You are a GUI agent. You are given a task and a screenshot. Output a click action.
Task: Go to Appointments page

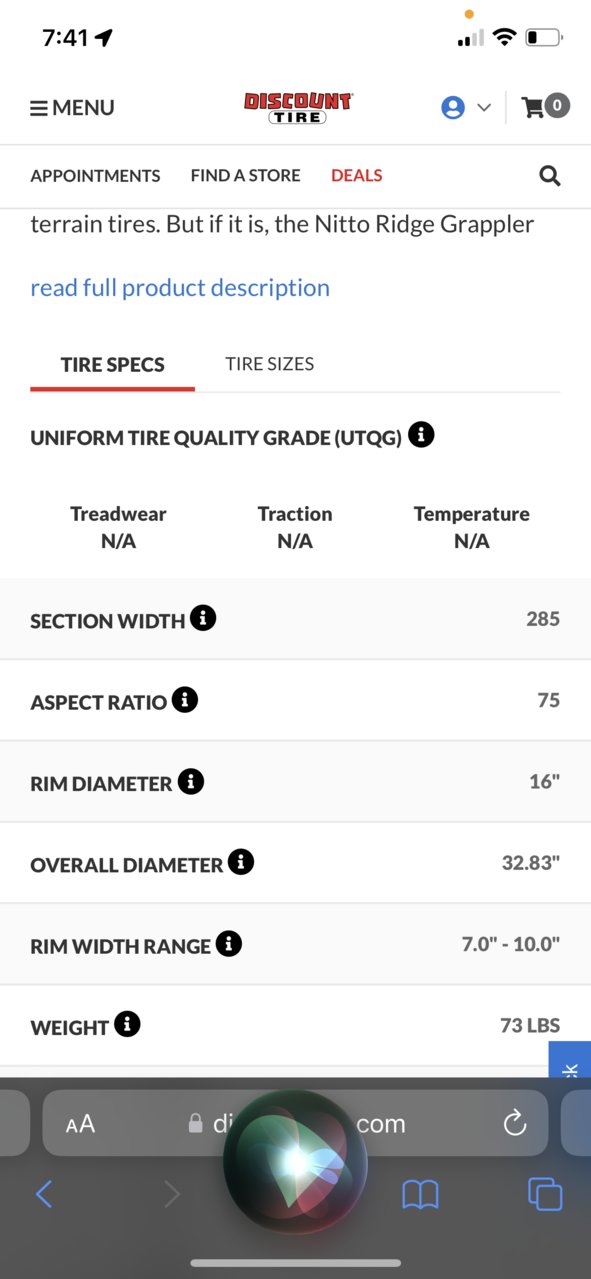click(x=95, y=176)
